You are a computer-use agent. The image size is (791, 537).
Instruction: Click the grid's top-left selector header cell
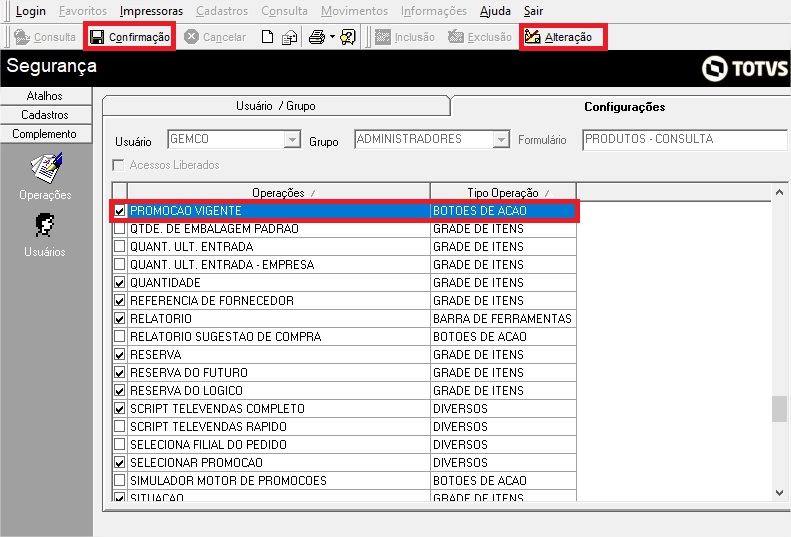click(x=120, y=192)
